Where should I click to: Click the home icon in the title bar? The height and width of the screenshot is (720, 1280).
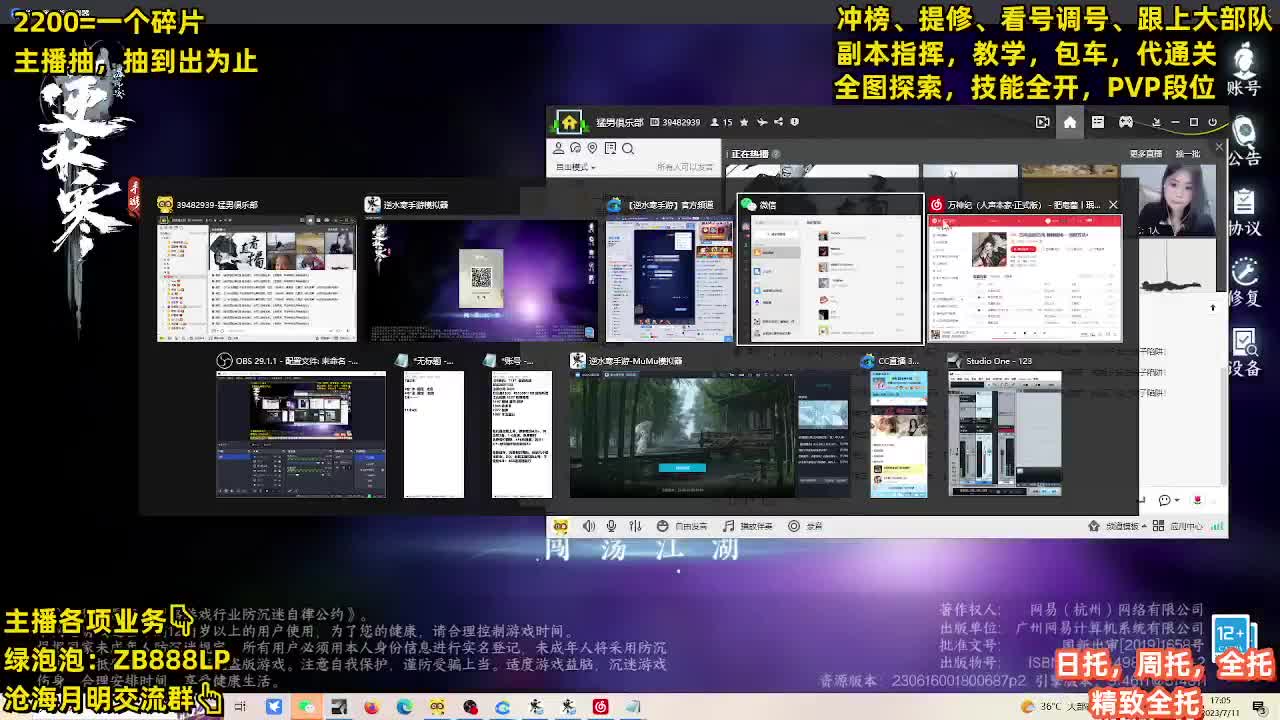pos(1070,122)
